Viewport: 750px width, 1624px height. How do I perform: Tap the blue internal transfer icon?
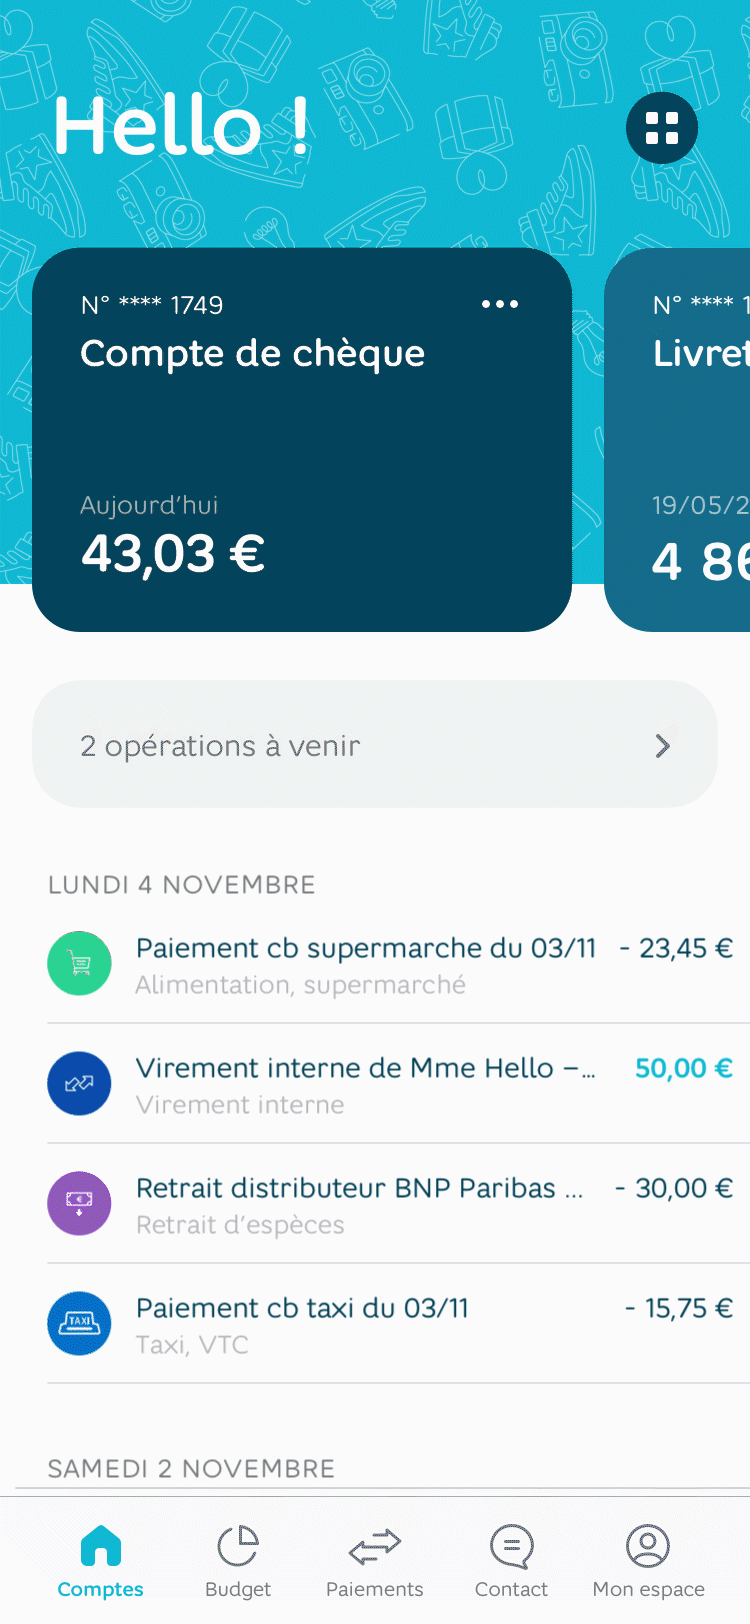(x=79, y=1083)
